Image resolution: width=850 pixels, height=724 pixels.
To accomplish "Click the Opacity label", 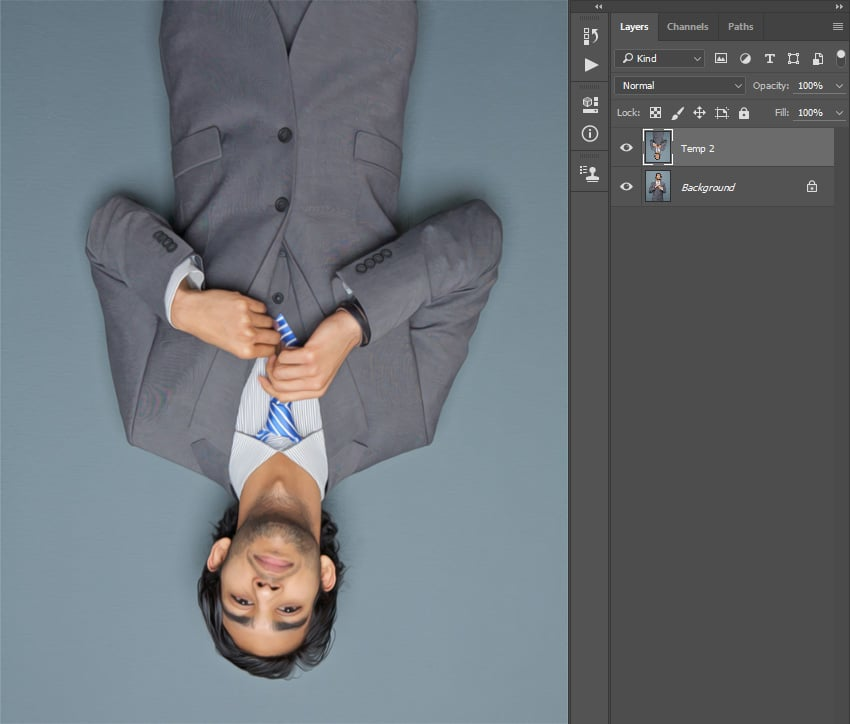I will (x=771, y=86).
